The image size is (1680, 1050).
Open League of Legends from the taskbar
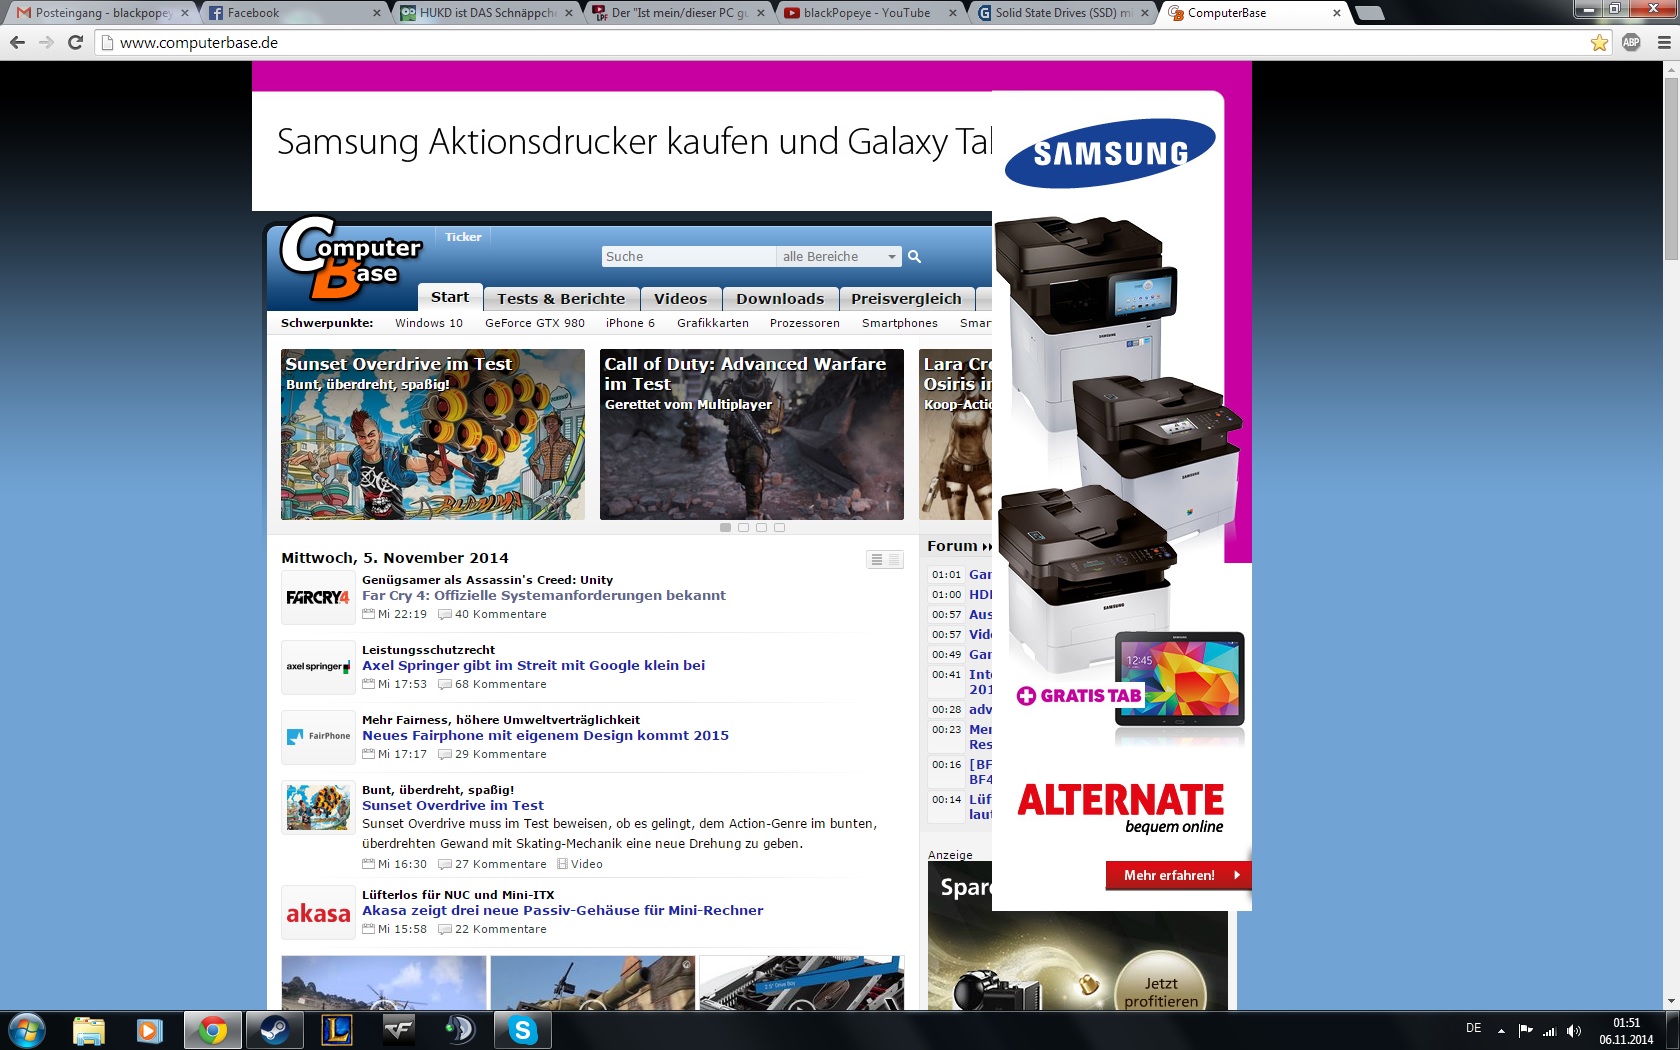tap(336, 1030)
